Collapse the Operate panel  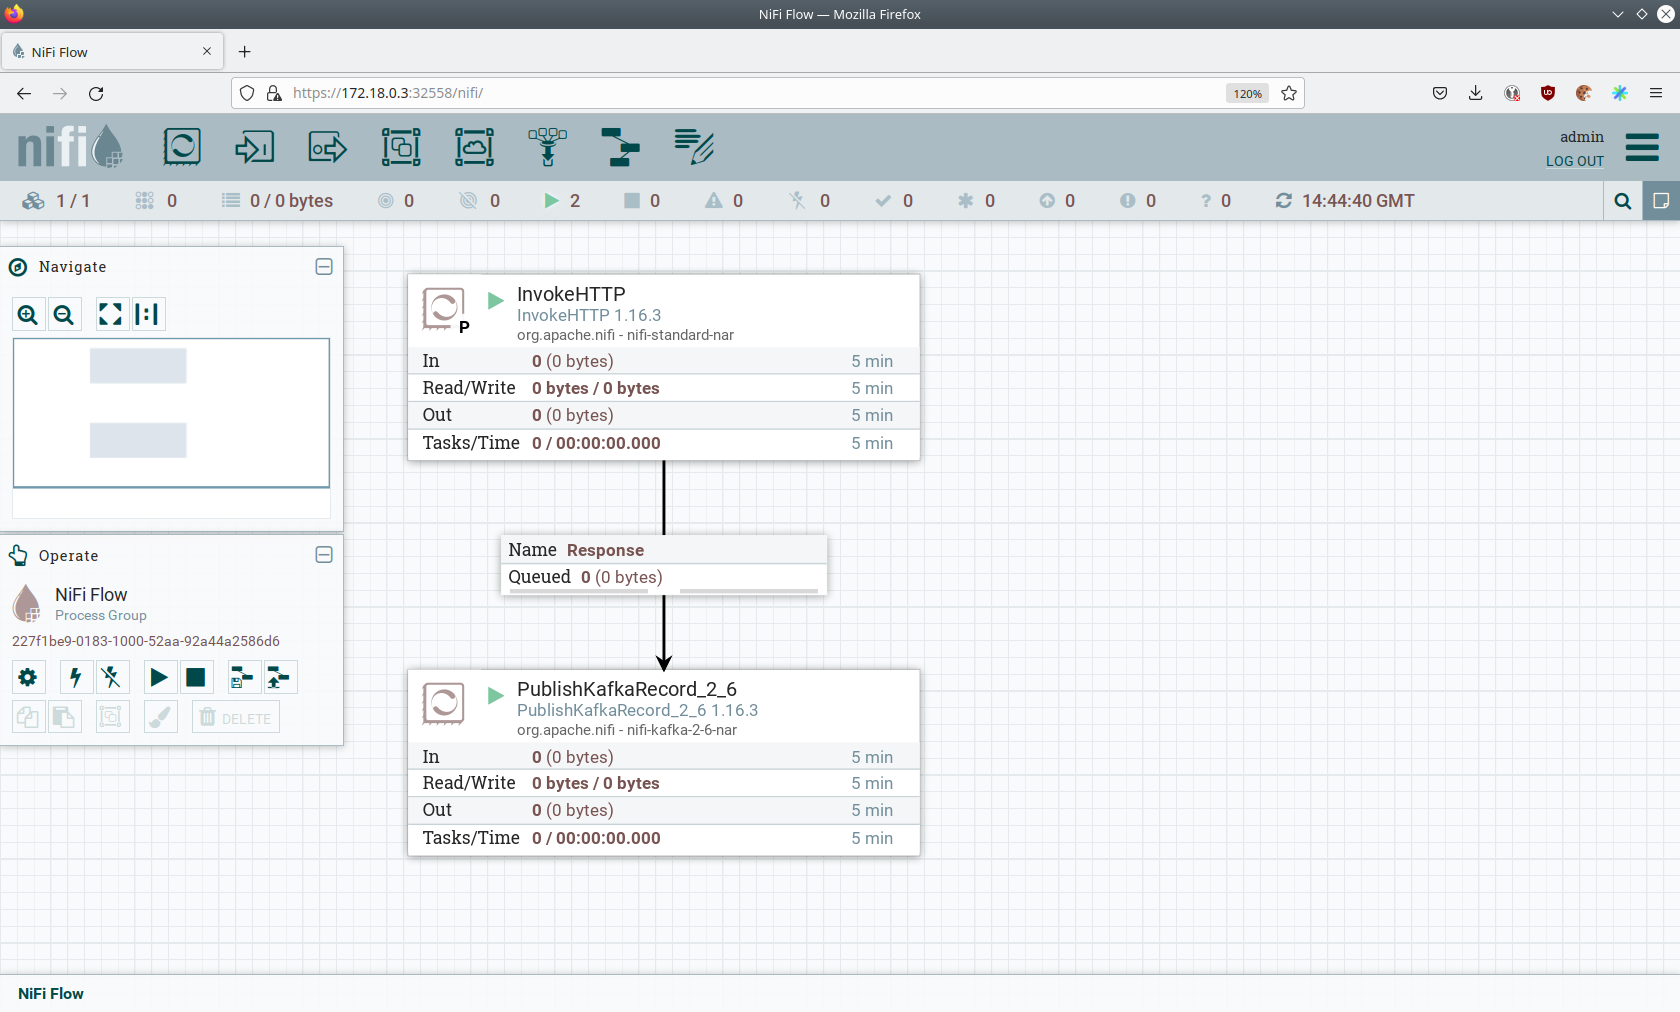[324, 555]
